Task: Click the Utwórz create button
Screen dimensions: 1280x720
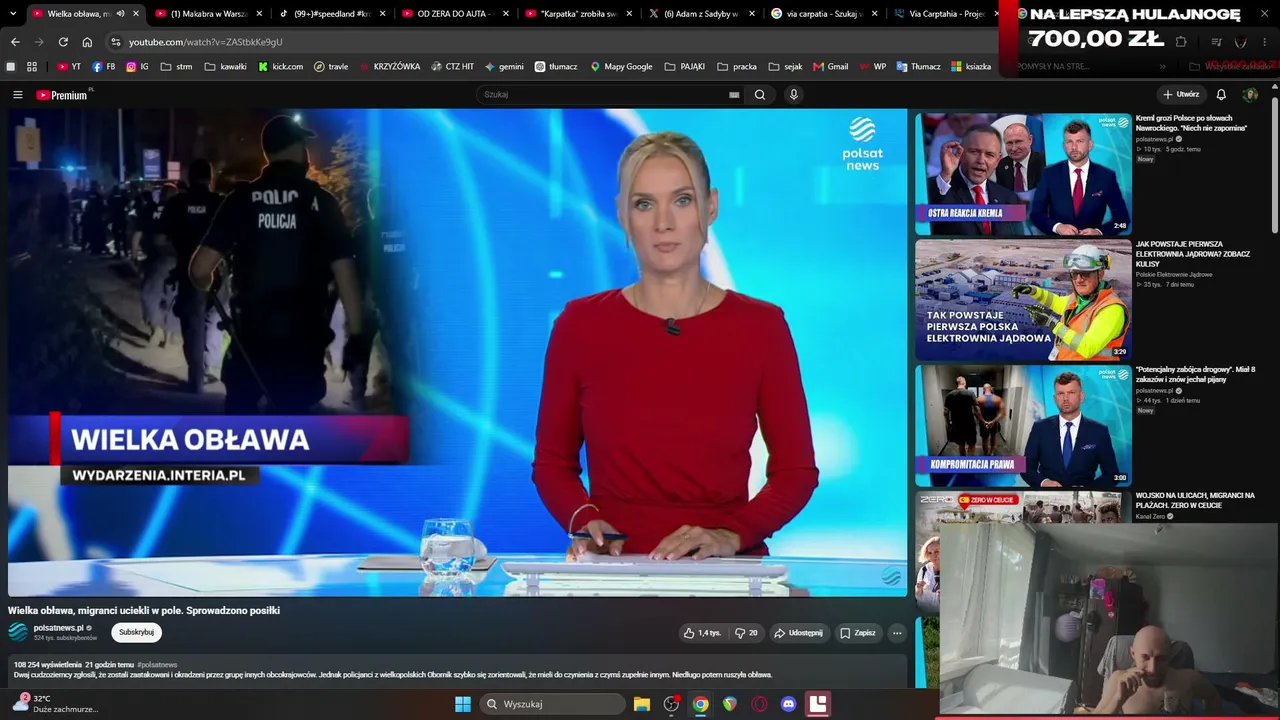Action: pos(1181,95)
